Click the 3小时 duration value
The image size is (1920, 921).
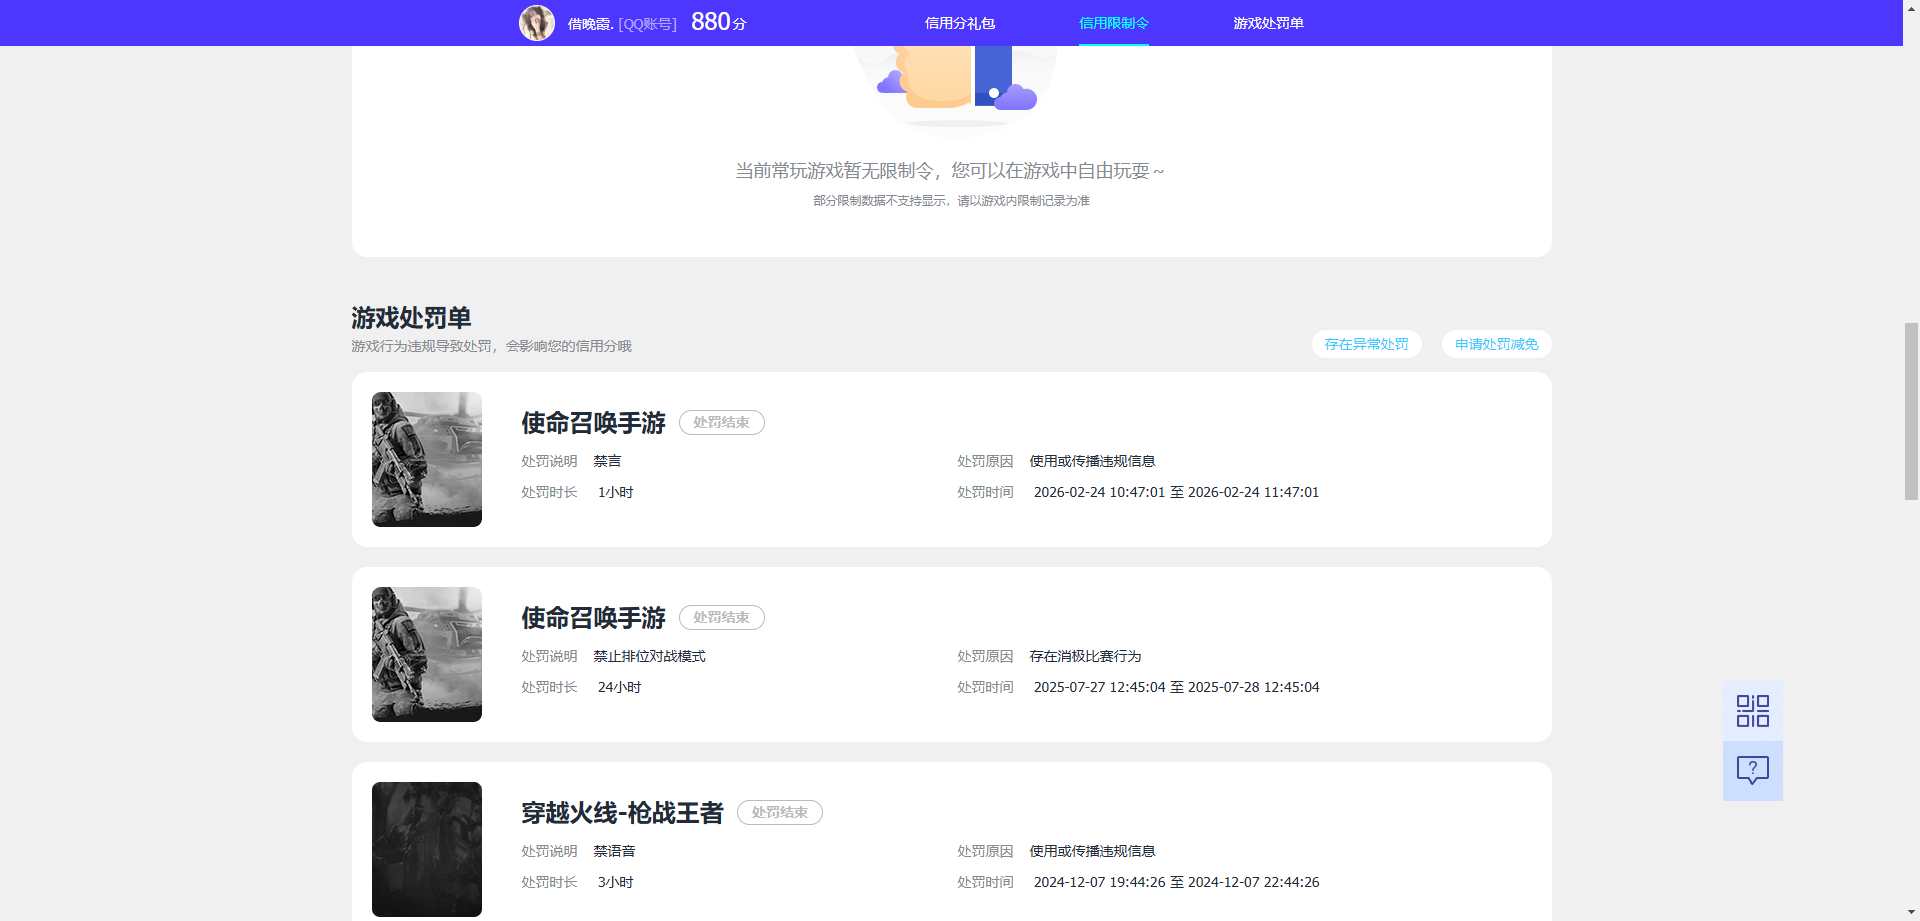coord(615,882)
